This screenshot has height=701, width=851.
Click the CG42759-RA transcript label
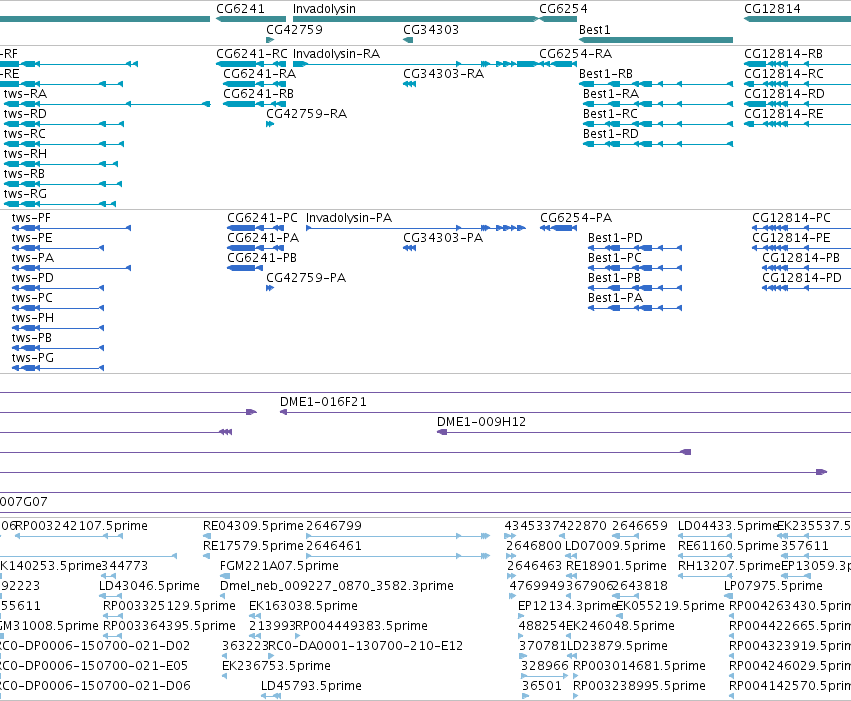[x=306, y=114]
